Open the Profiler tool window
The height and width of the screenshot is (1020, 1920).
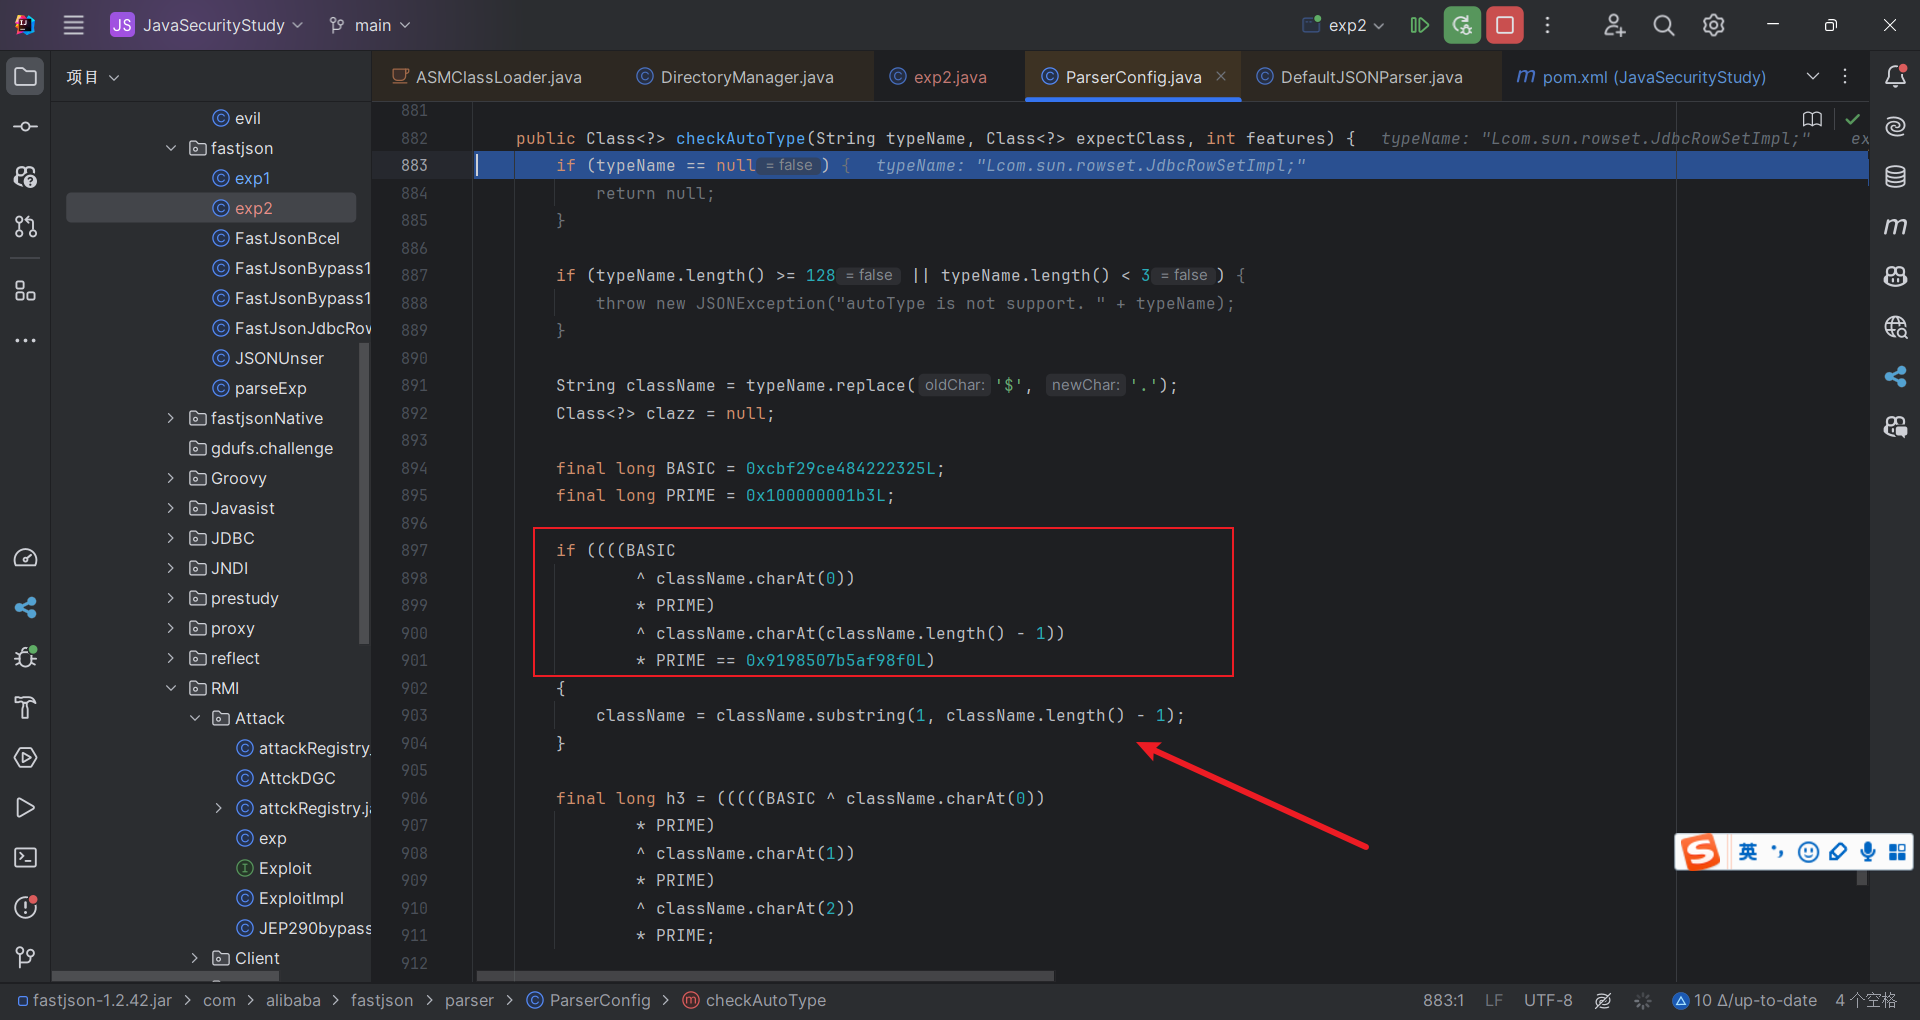(26, 557)
